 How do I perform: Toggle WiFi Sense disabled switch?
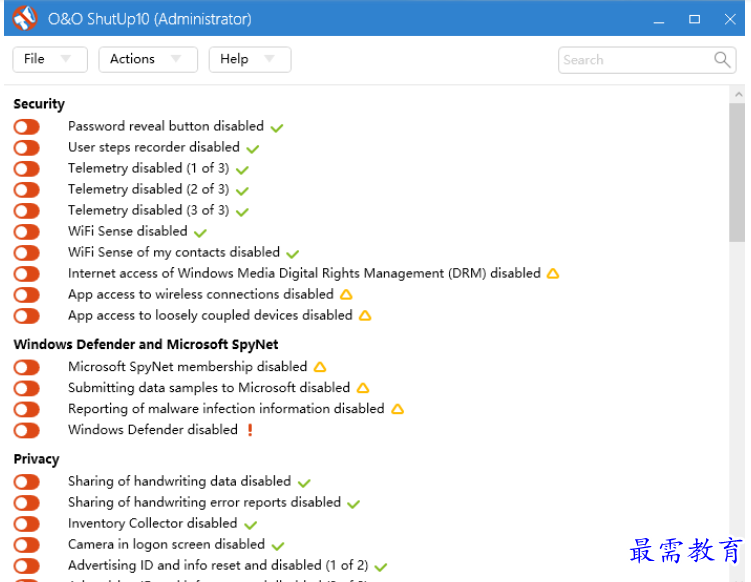(26, 232)
